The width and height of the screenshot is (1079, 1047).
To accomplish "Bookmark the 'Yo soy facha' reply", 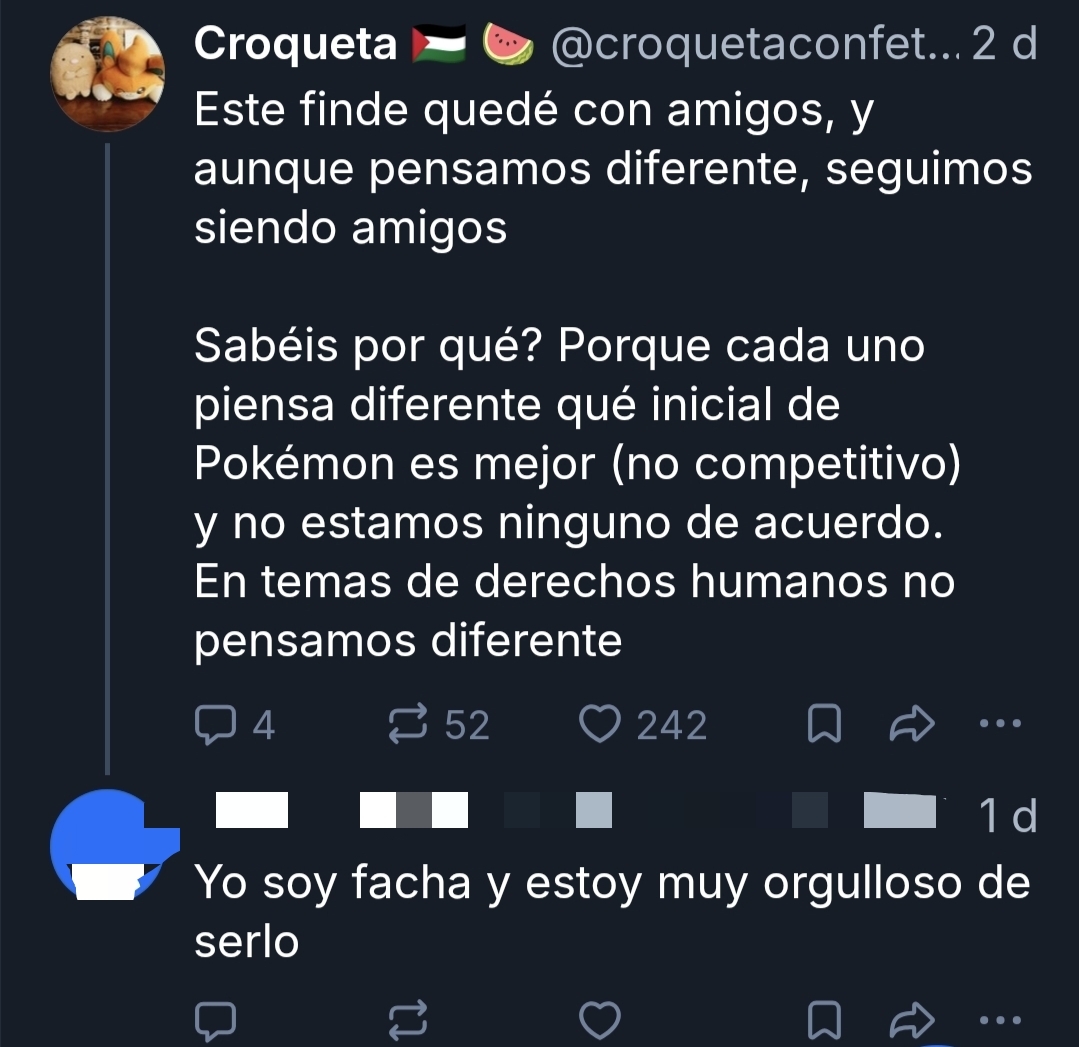I will coord(822,1022).
